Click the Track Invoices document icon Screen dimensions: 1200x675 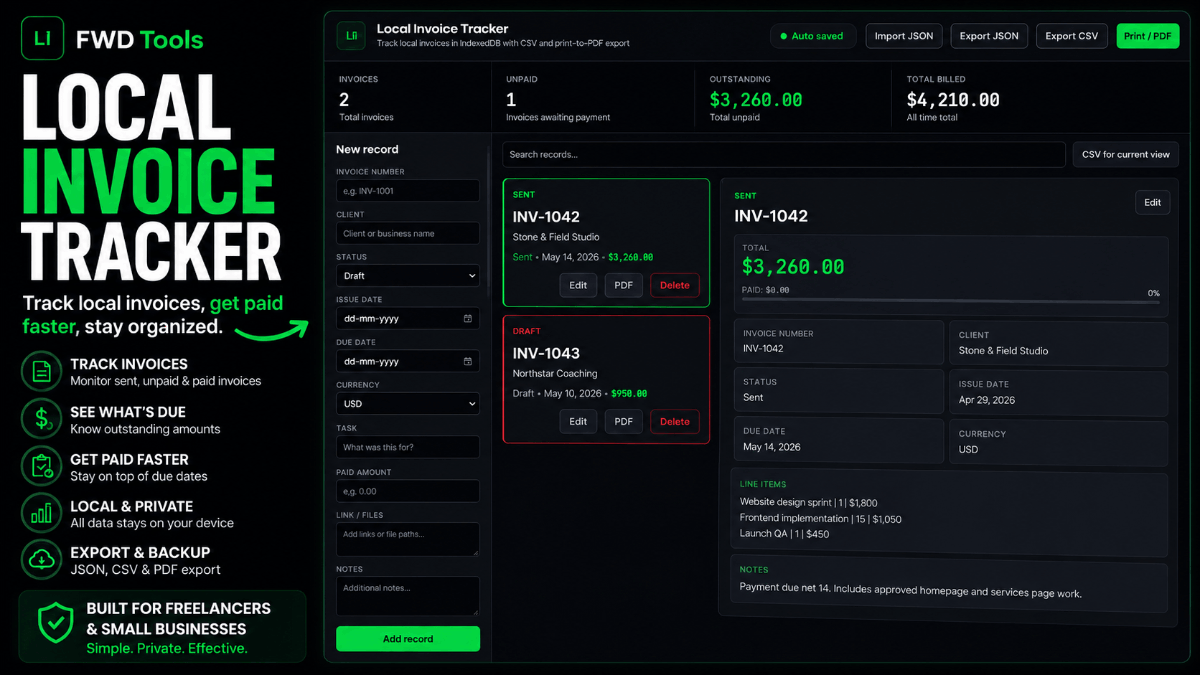41,372
